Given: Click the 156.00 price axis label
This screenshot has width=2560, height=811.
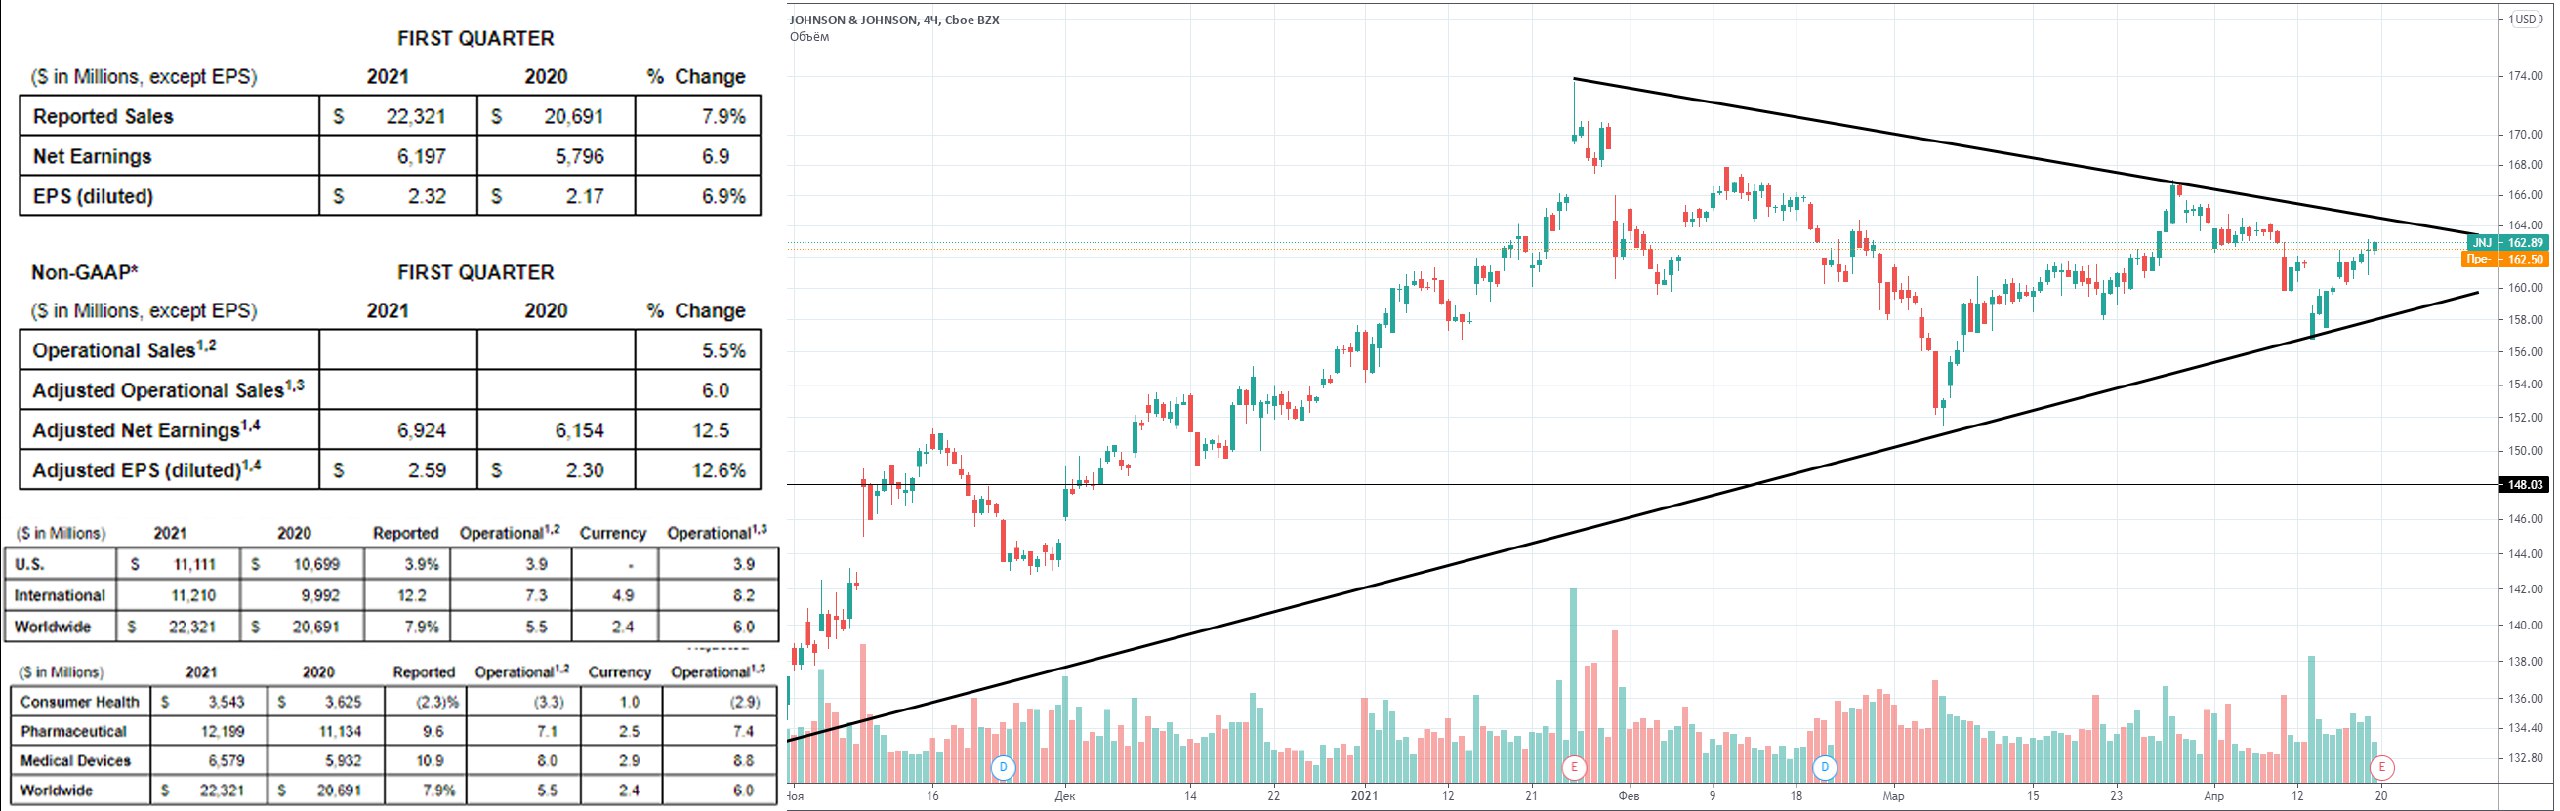Looking at the screenshot, I should click(x=2525, y=352).
